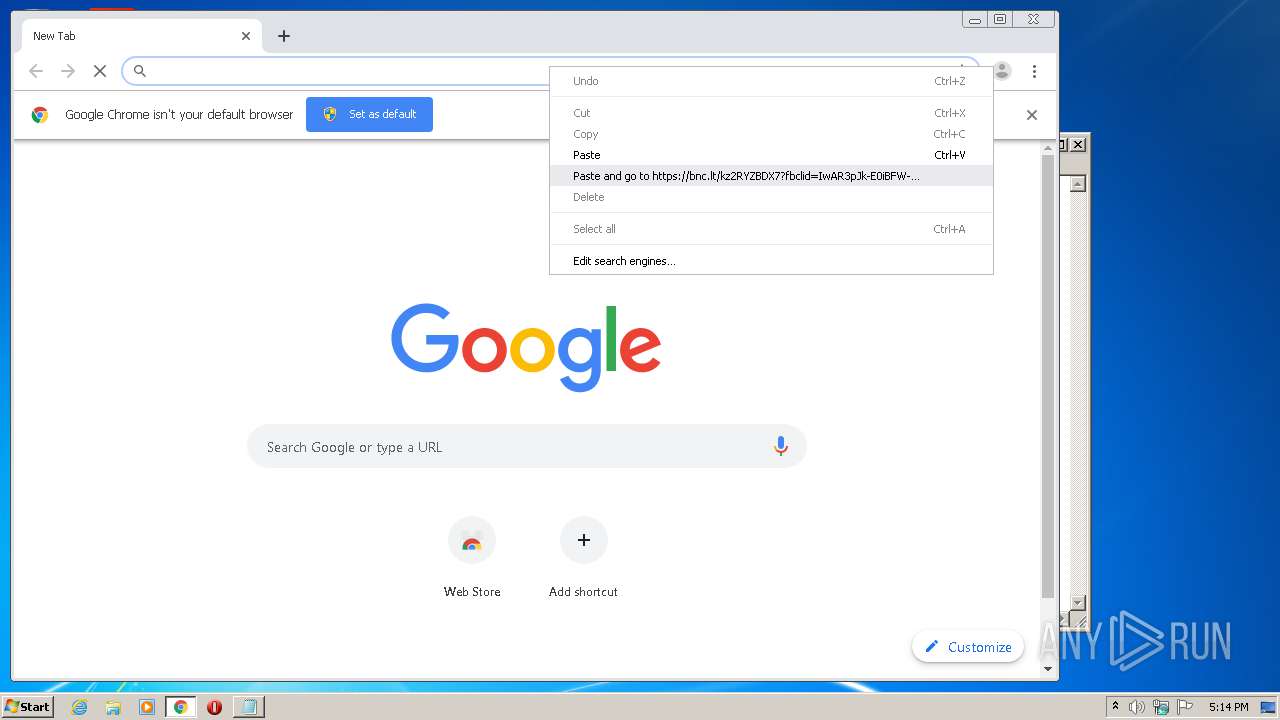The image size is (1280, 720).
Task: Open the Chrome three-dot menu
Action: coord(1034,71)
